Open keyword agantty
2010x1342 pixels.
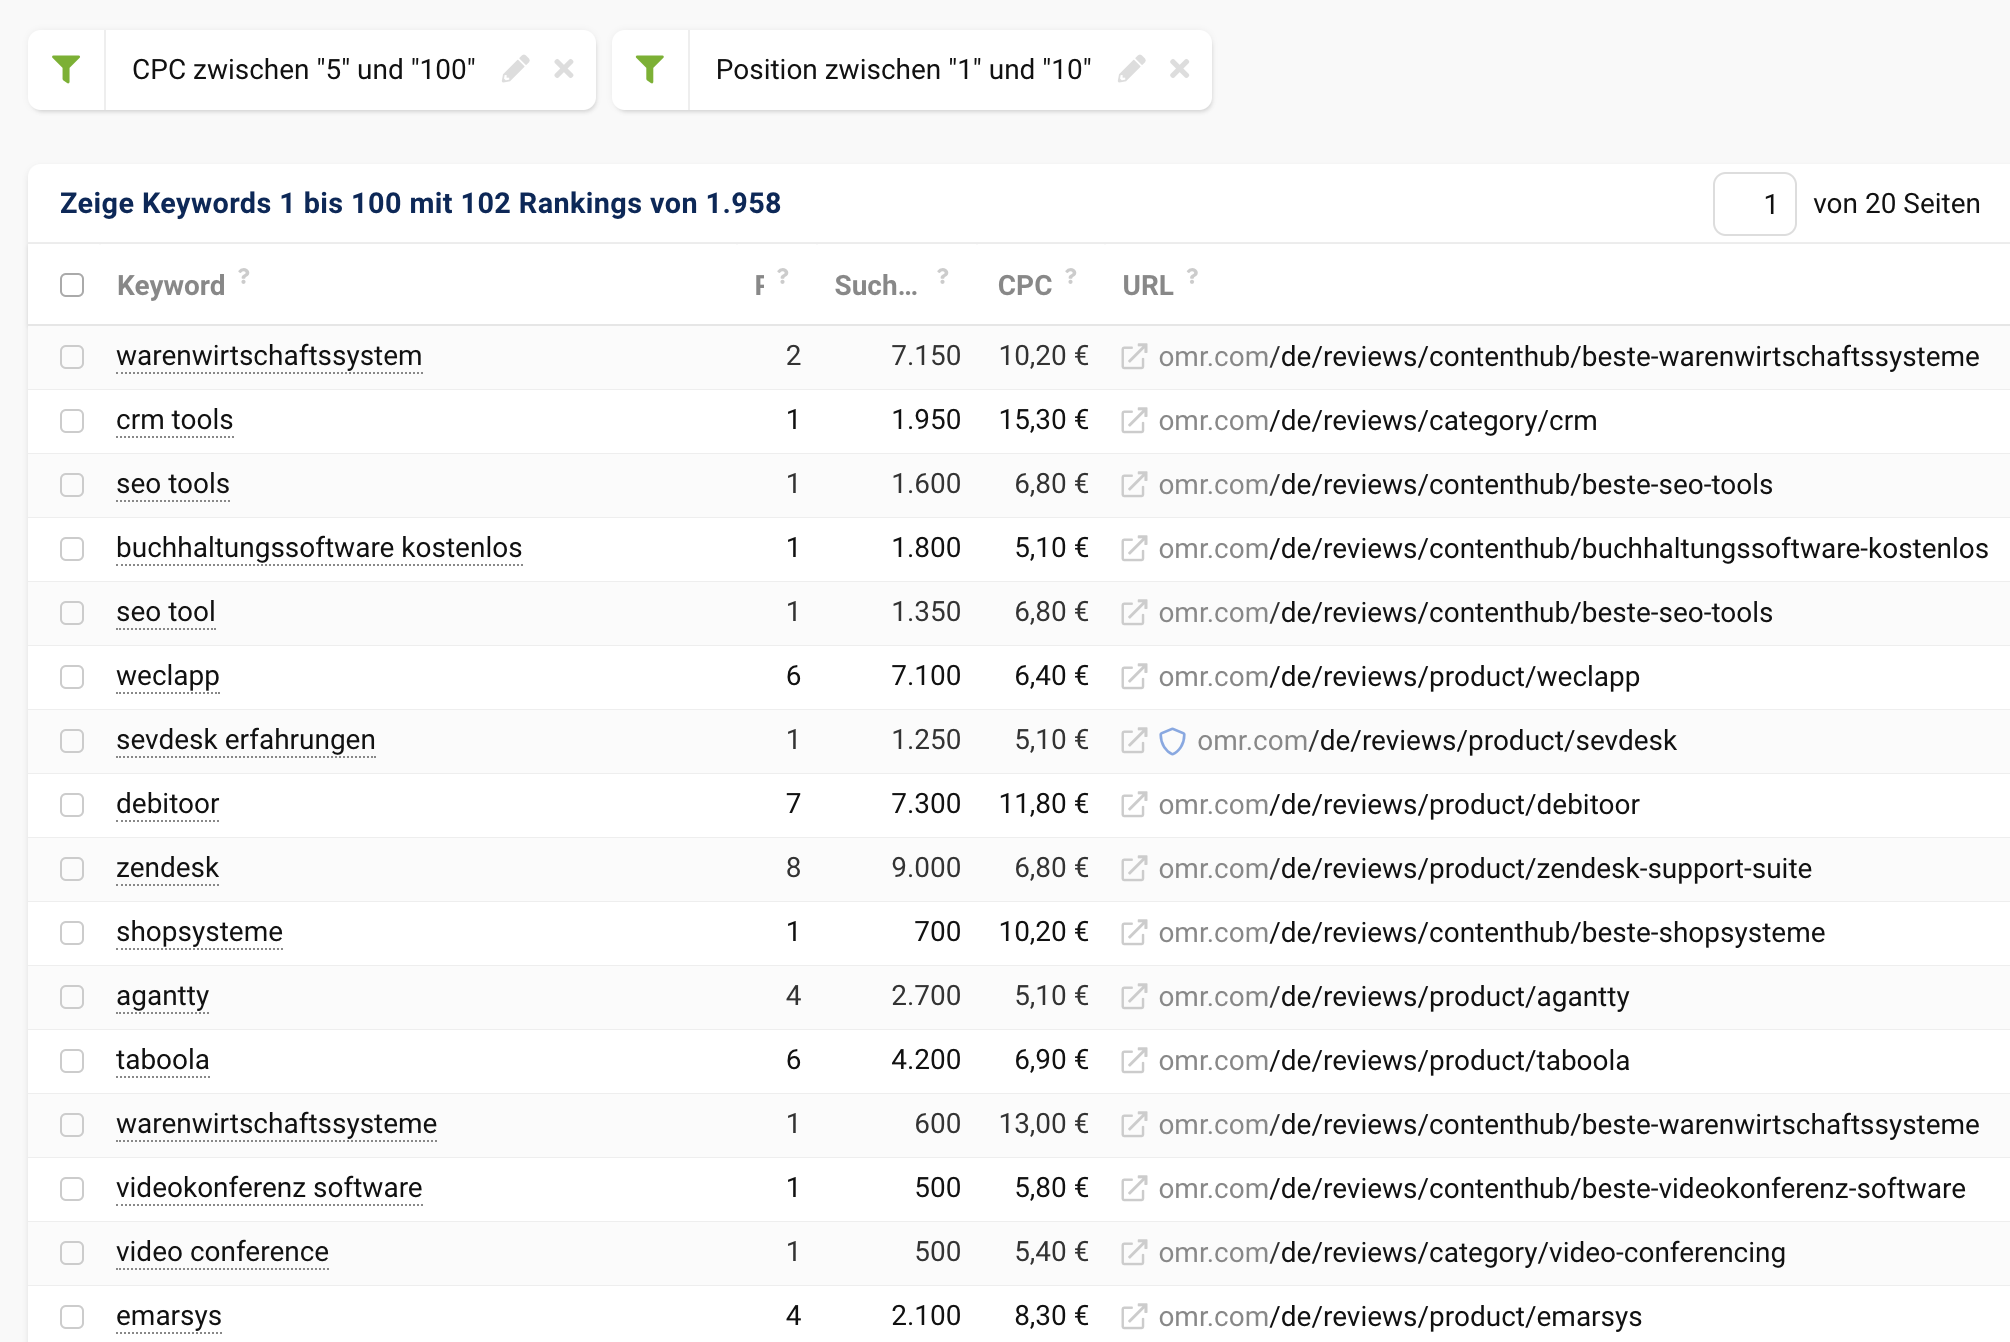[x=163, y=996]
